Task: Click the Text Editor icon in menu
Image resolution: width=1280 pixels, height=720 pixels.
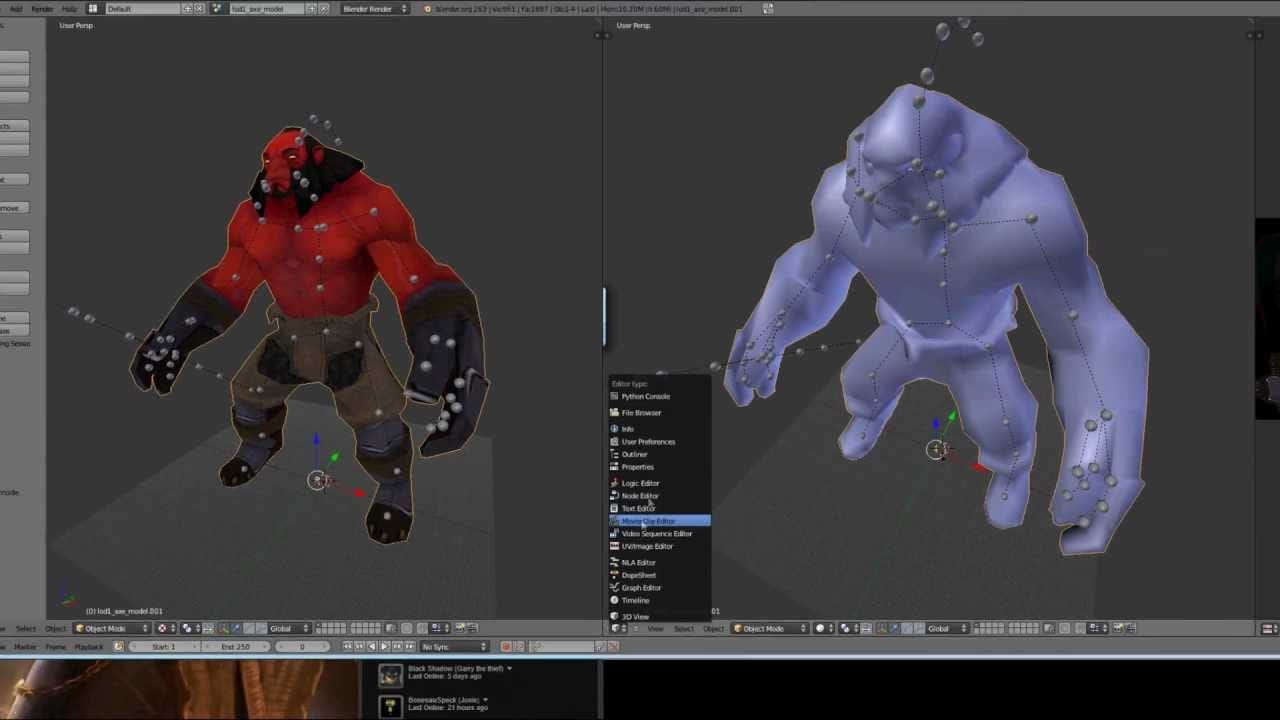Action: click(x=614, y=509)
